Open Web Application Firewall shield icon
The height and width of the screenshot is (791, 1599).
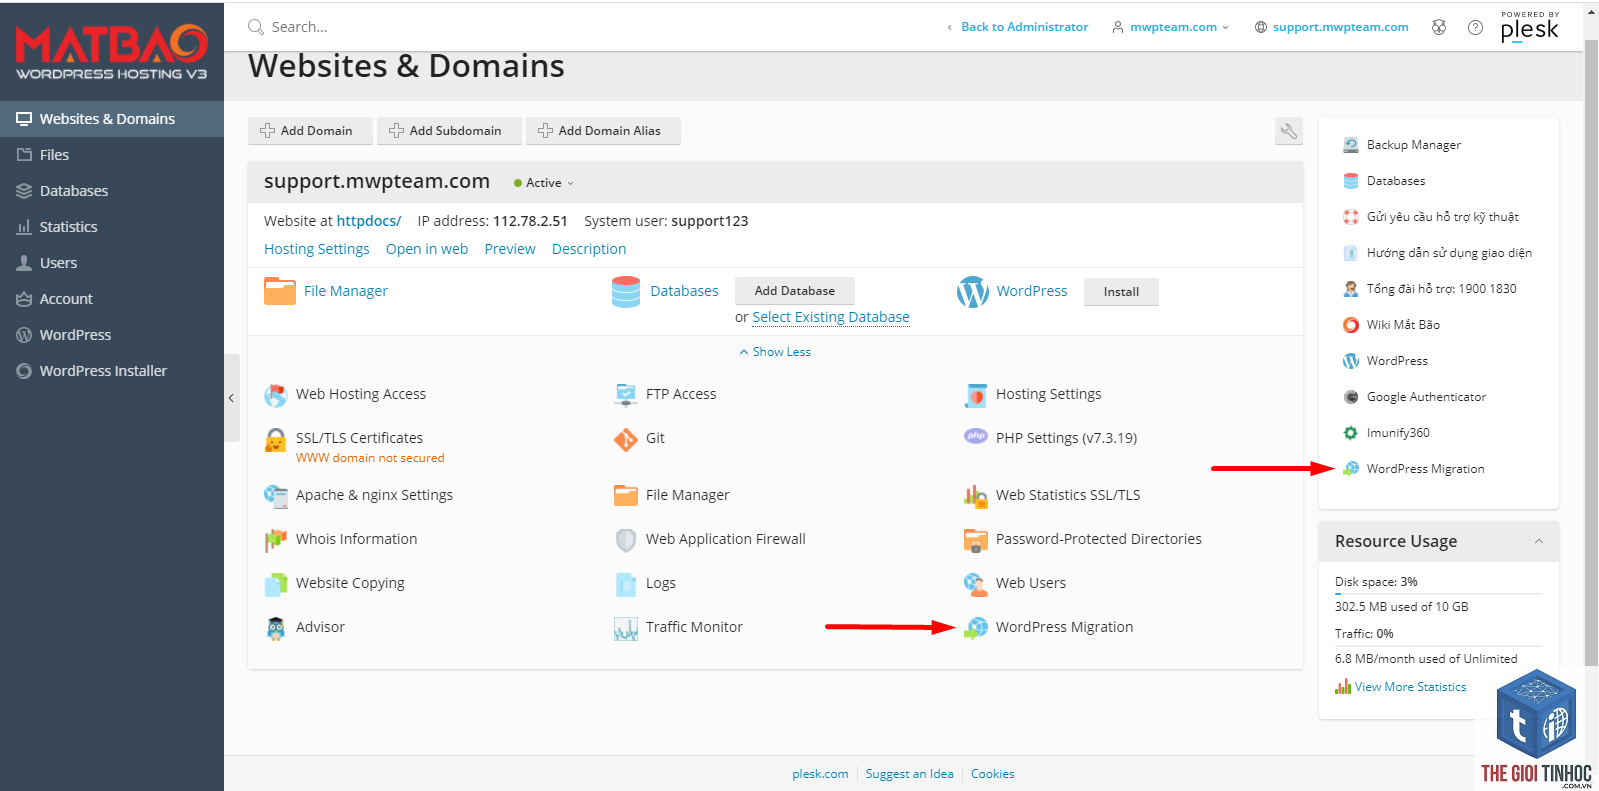[x=626, y=540]
